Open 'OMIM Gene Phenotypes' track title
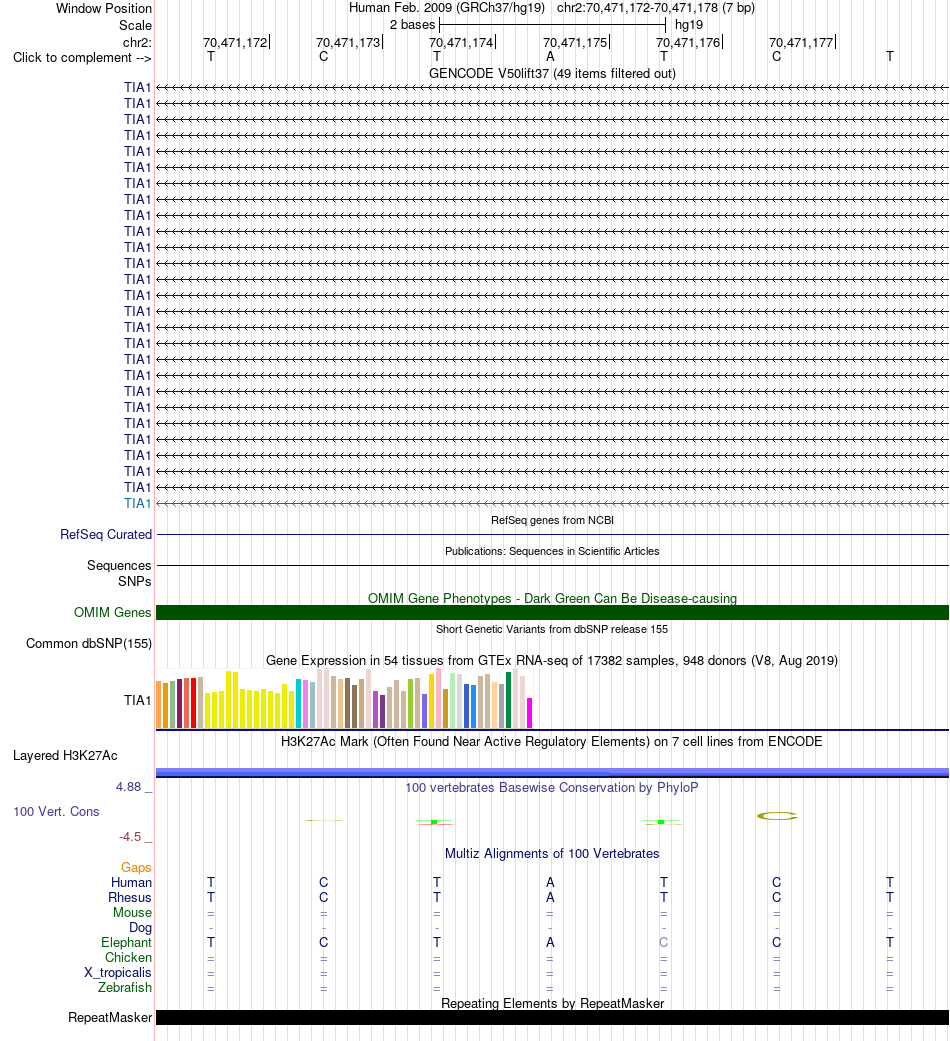The height and width of the screenshot is (1041, 950). tap(552, 598)
